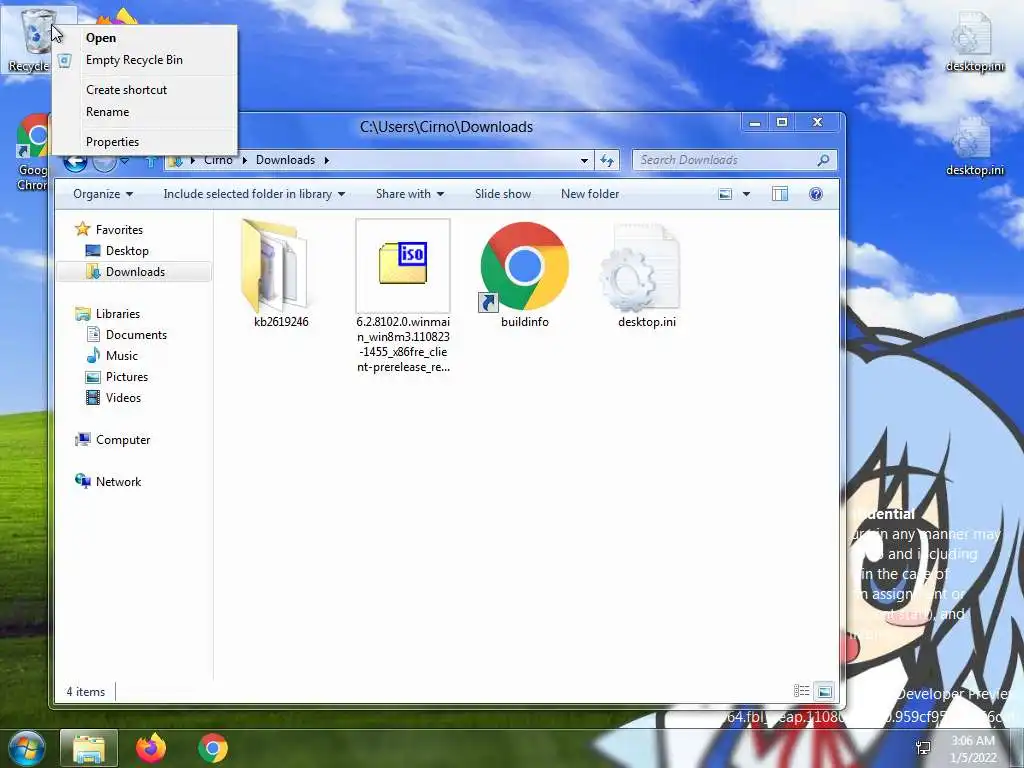Click the New folder button
The image size is (1024, 768).
(590, 194)
